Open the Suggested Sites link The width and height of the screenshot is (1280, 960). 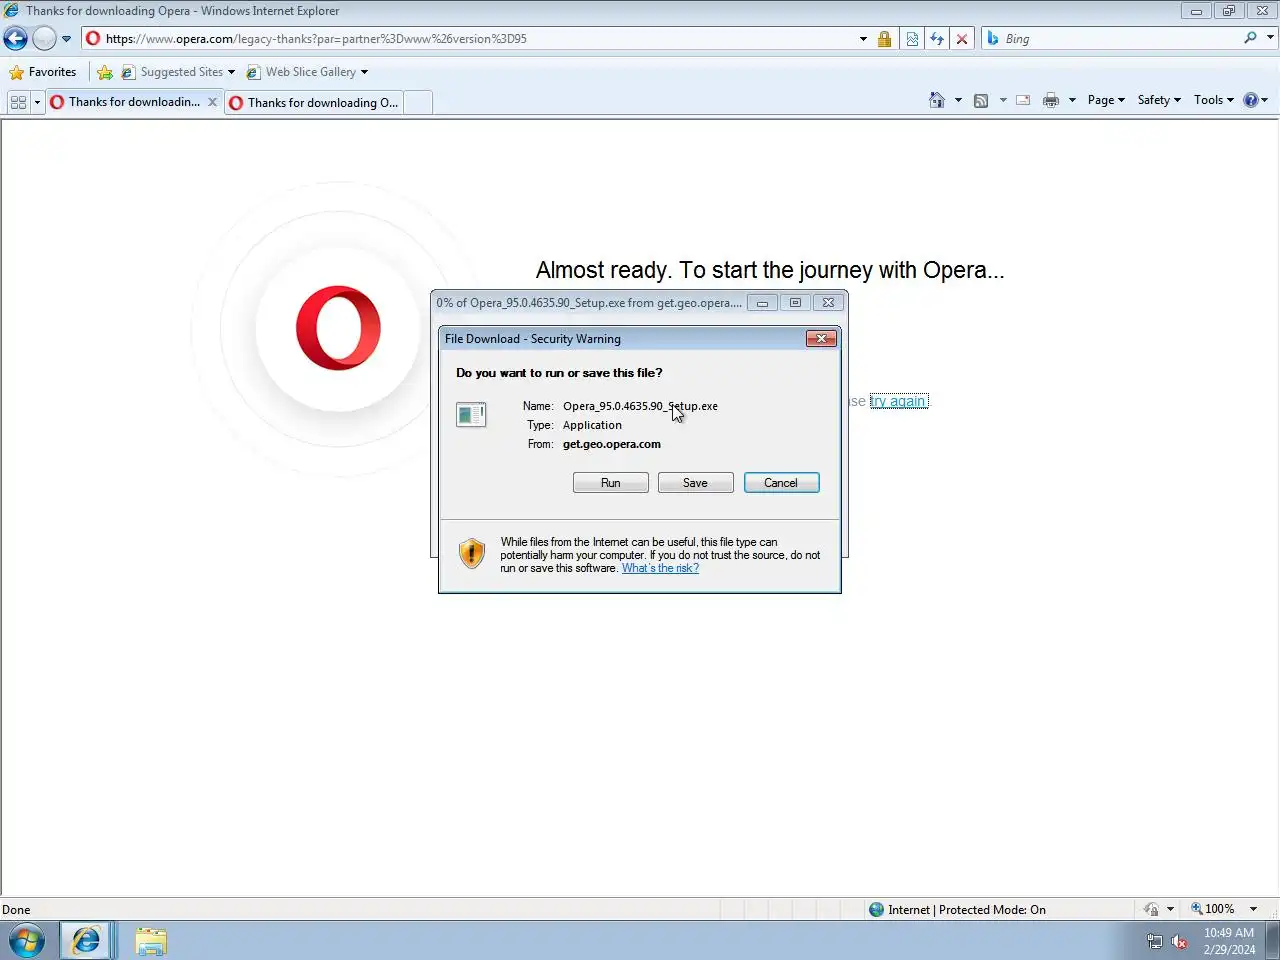point(172,72)
